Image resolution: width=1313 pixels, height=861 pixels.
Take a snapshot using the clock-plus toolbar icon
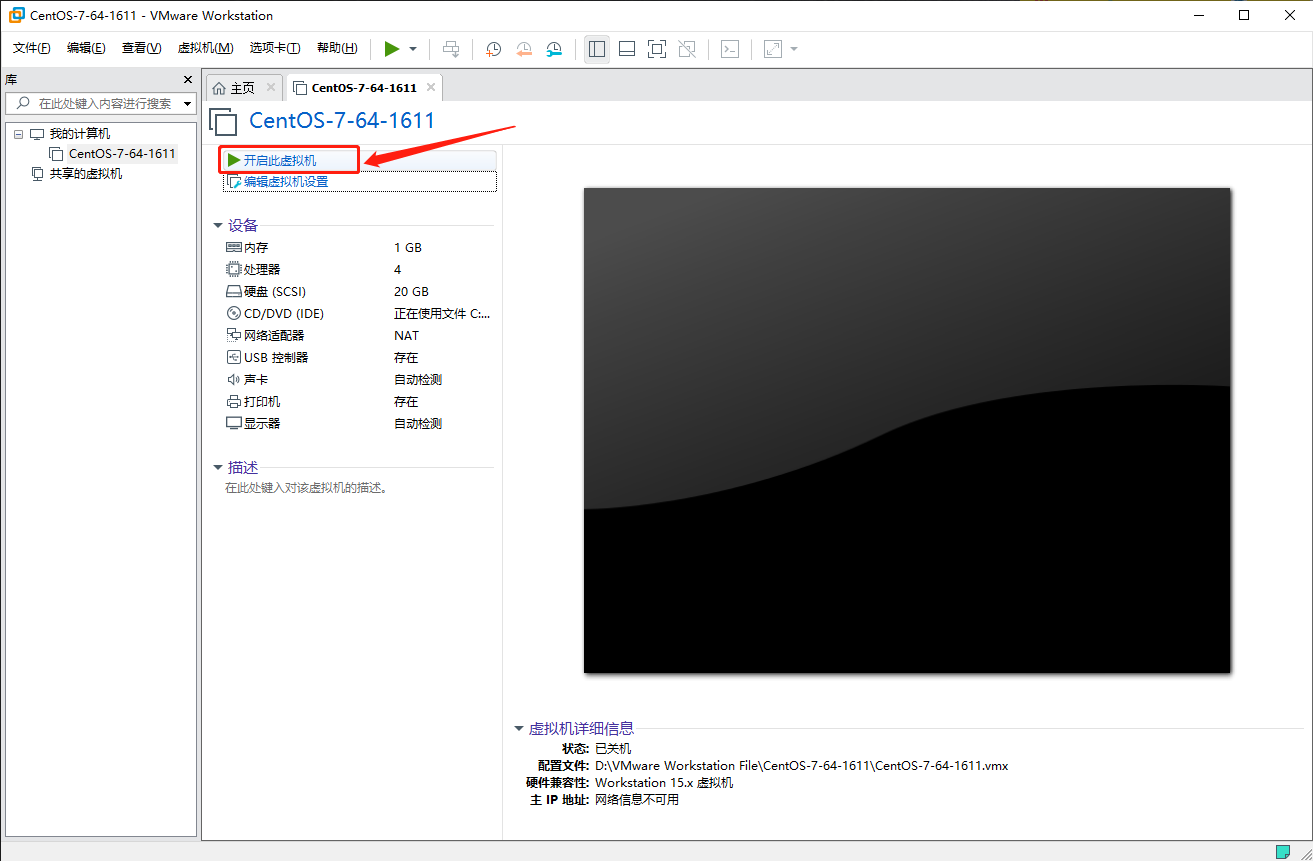493,48
